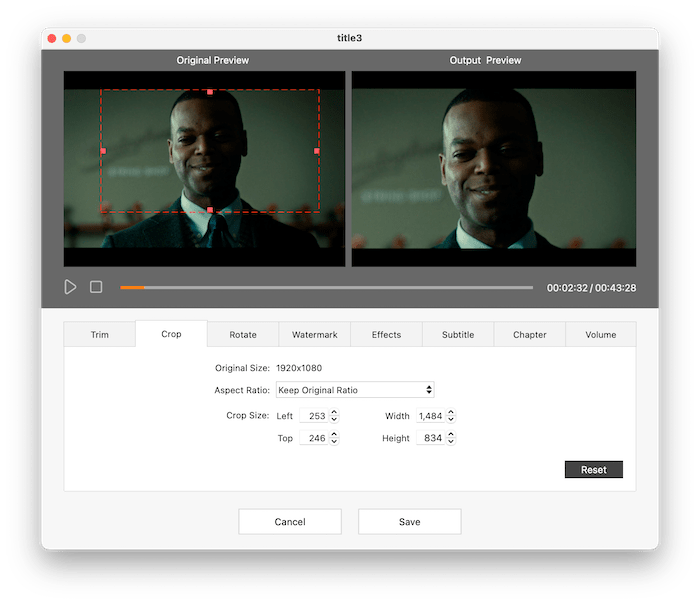Image resolution: width=700 pixels, height=604 pixels.
Task: Click the Save button
Action: [409, 522]
